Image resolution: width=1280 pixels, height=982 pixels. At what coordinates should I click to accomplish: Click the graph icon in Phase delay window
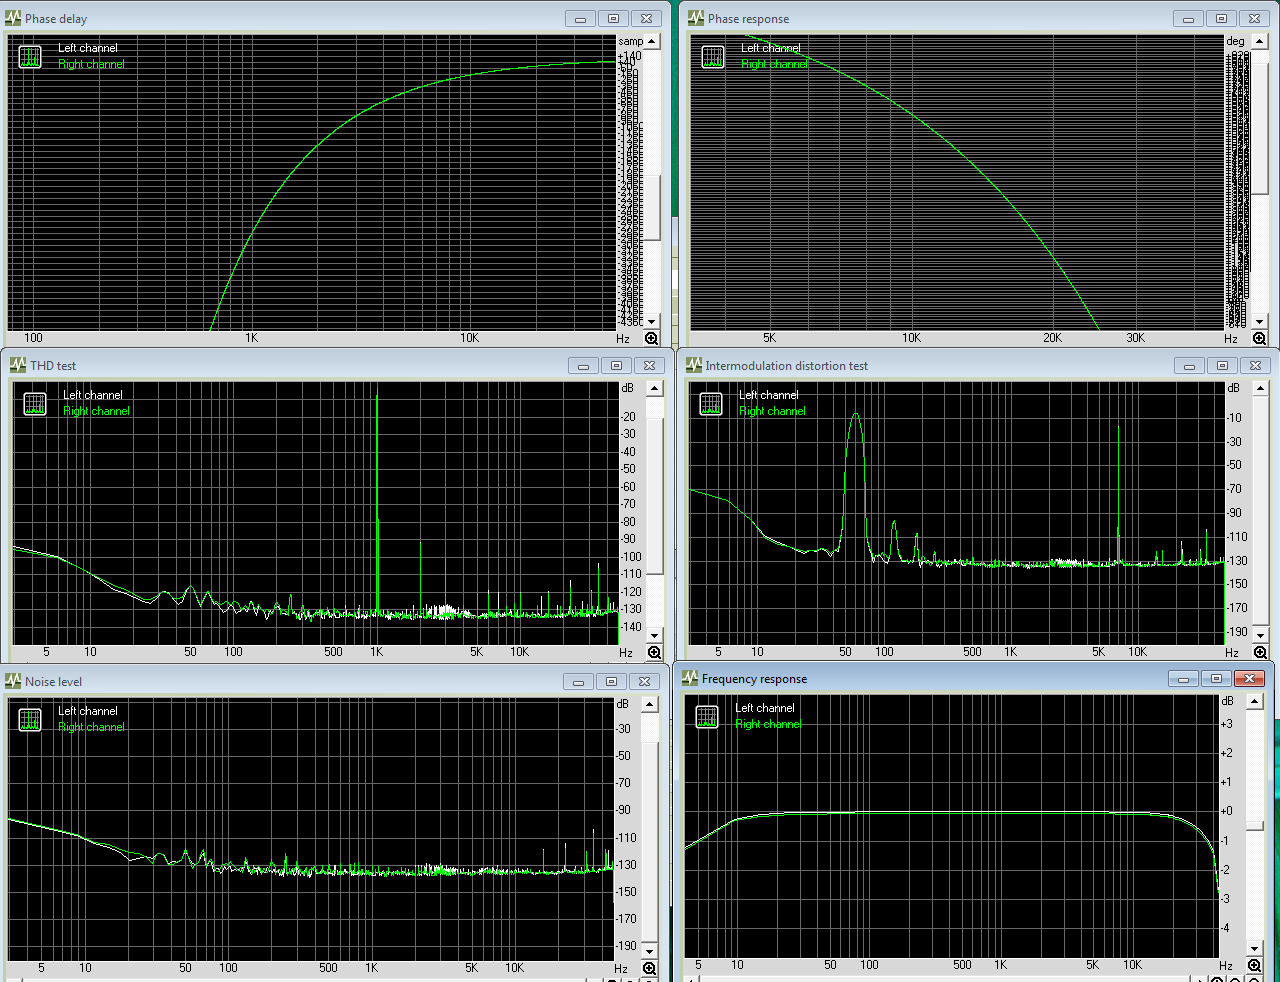(x=31, y=57)
